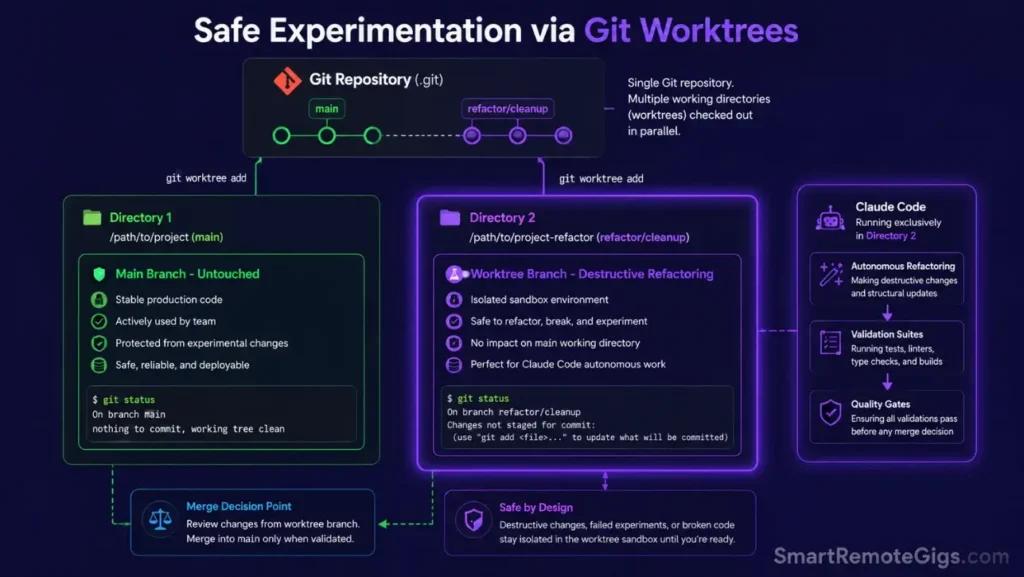The height and width of the screenshot is (577, 1024).
Task: Click the icon next to Stable production code
Action: [x=99, y=300]
